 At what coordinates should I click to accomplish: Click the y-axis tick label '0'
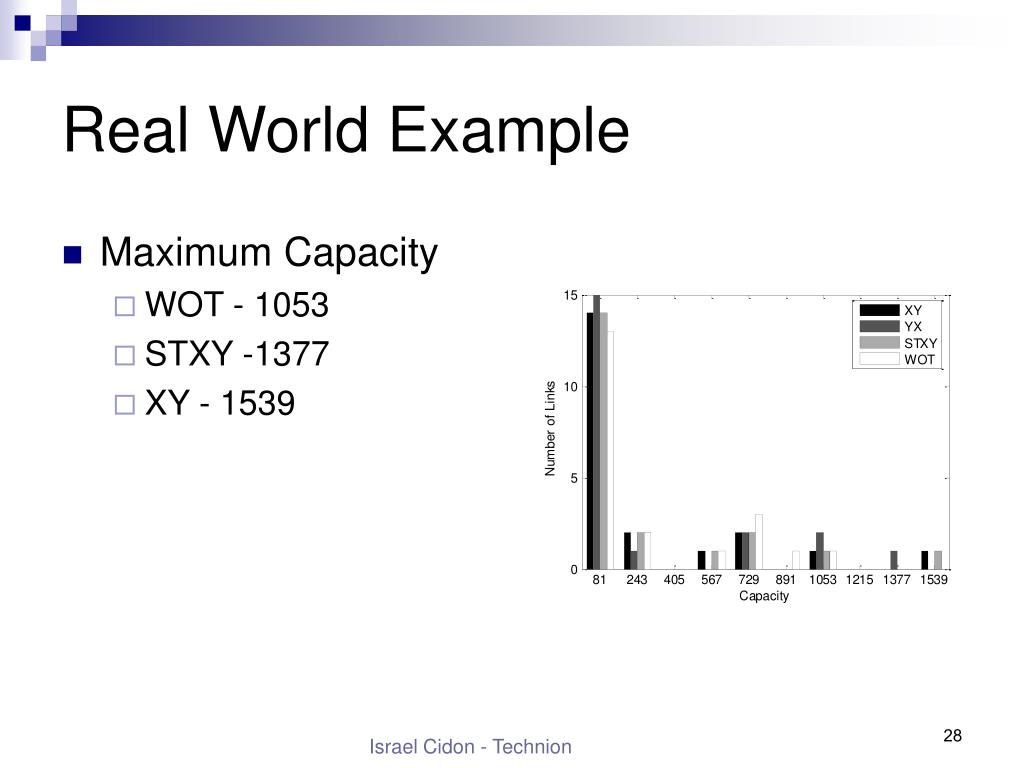[574, 570]
